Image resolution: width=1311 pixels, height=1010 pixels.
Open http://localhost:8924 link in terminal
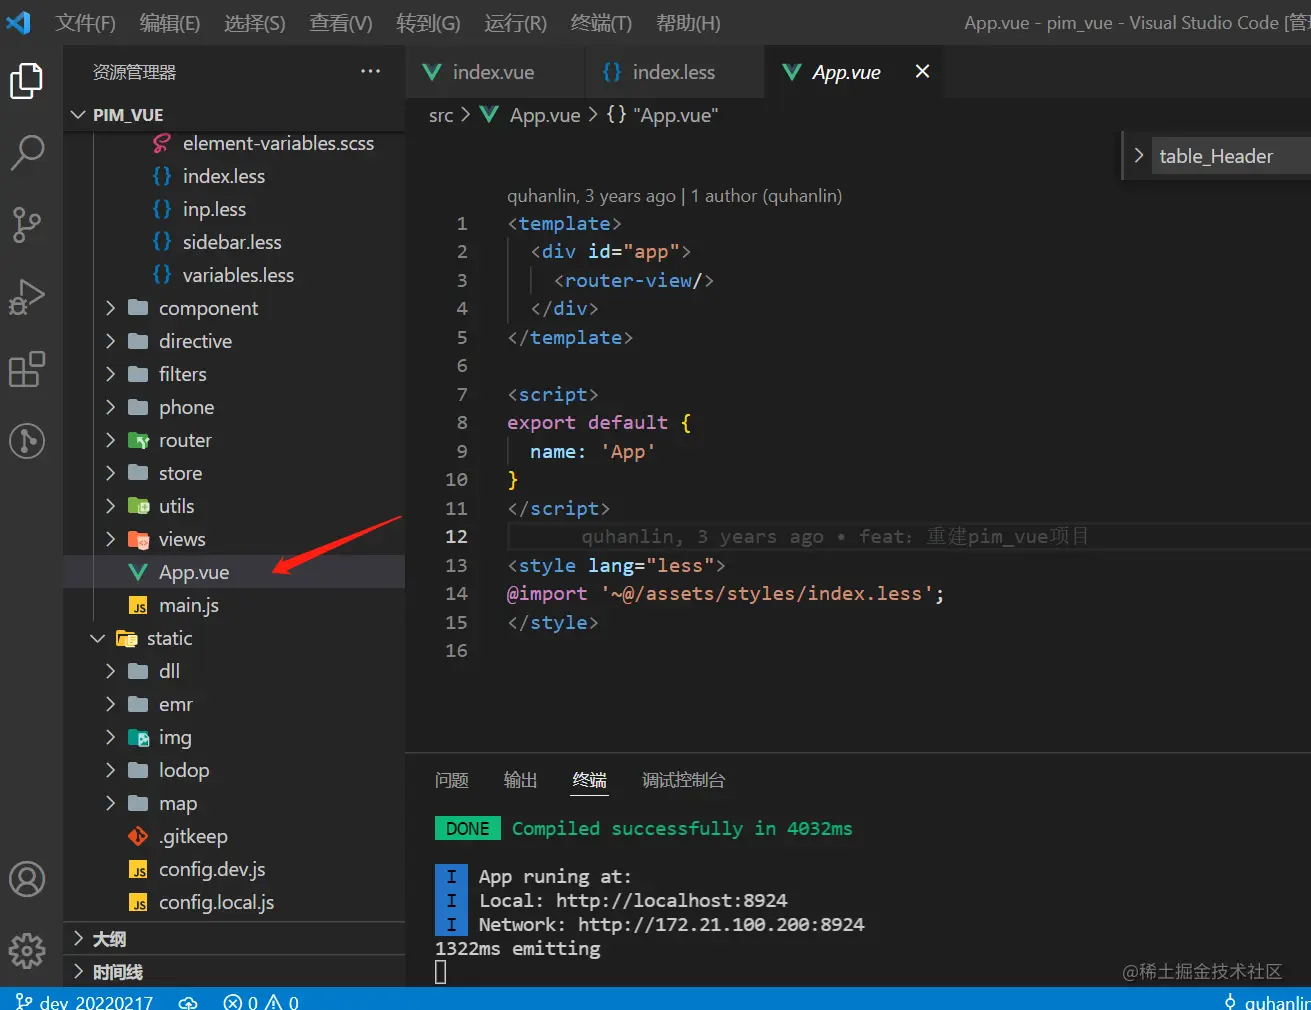pos(672,900)
